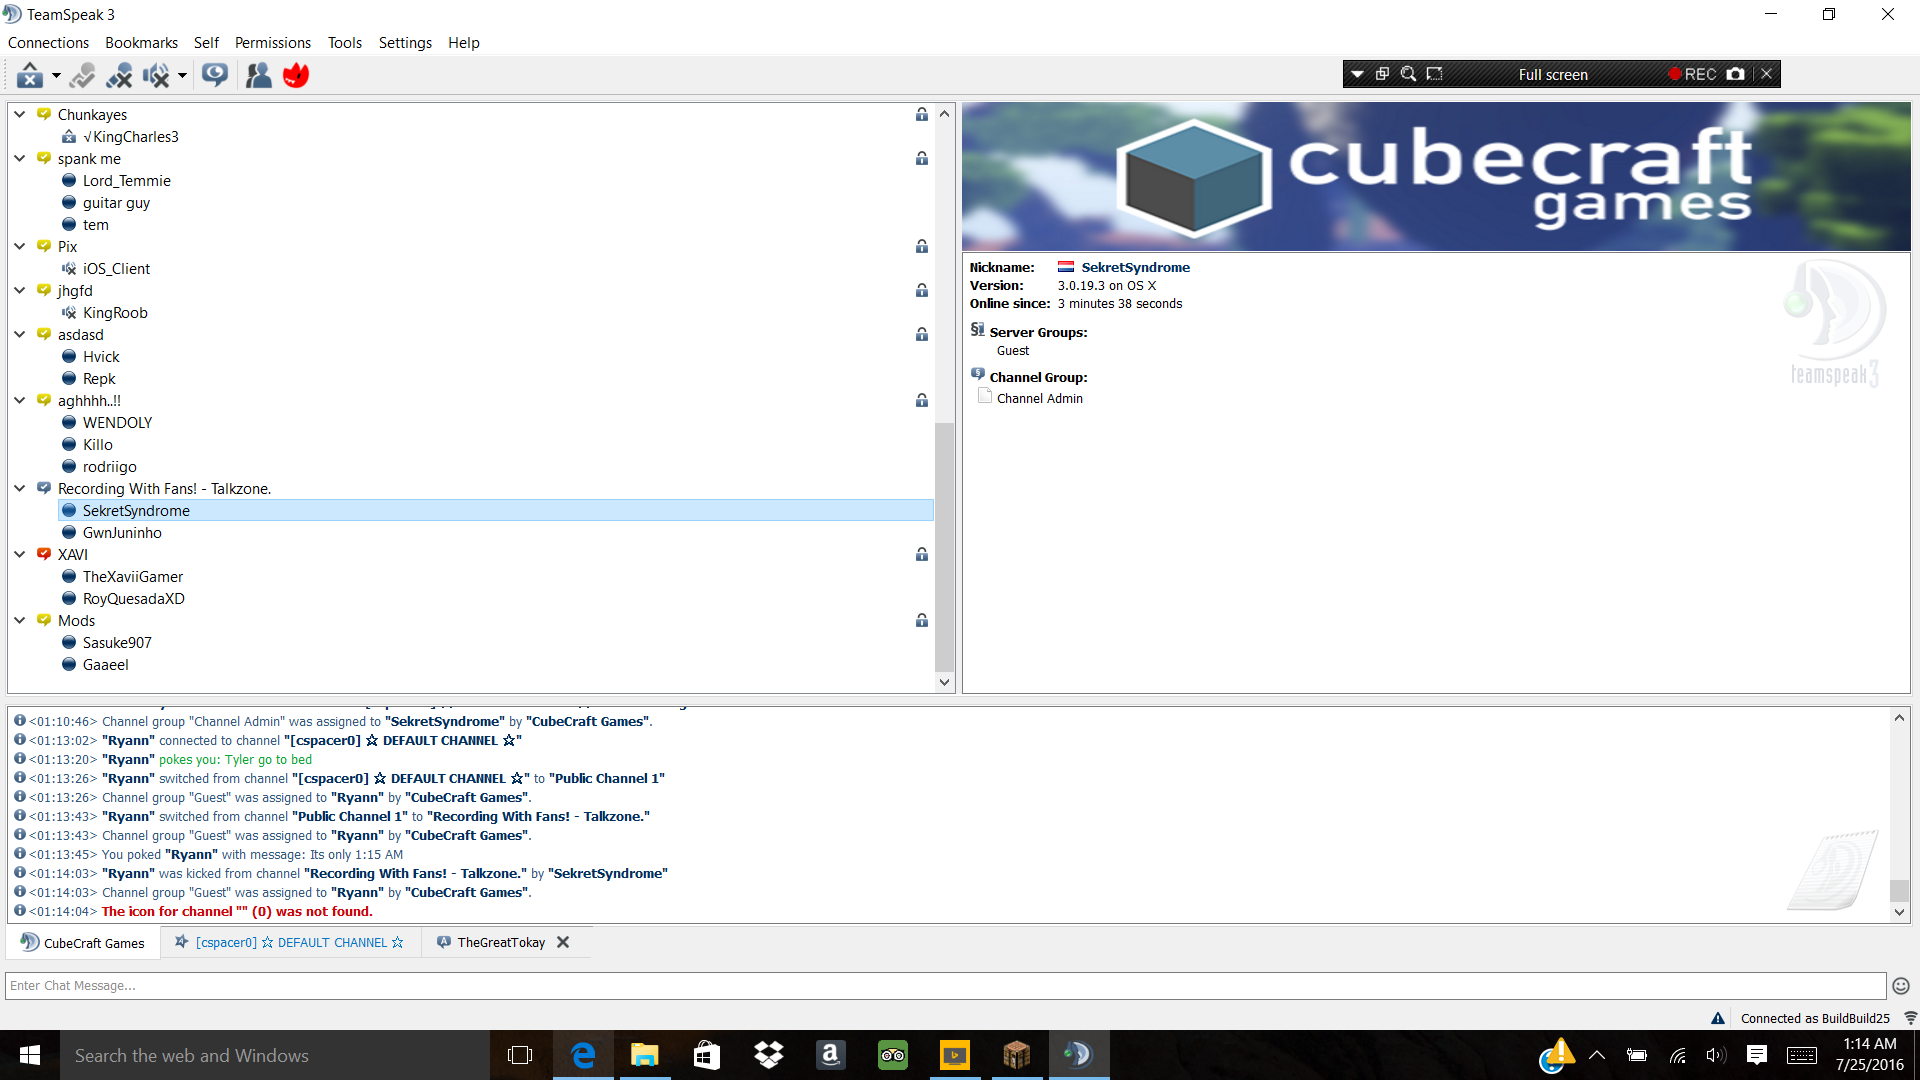Collapse the aghhhh..!! channel
The width and height of the screenshot is (1920, 1080).
click(19, 400)
